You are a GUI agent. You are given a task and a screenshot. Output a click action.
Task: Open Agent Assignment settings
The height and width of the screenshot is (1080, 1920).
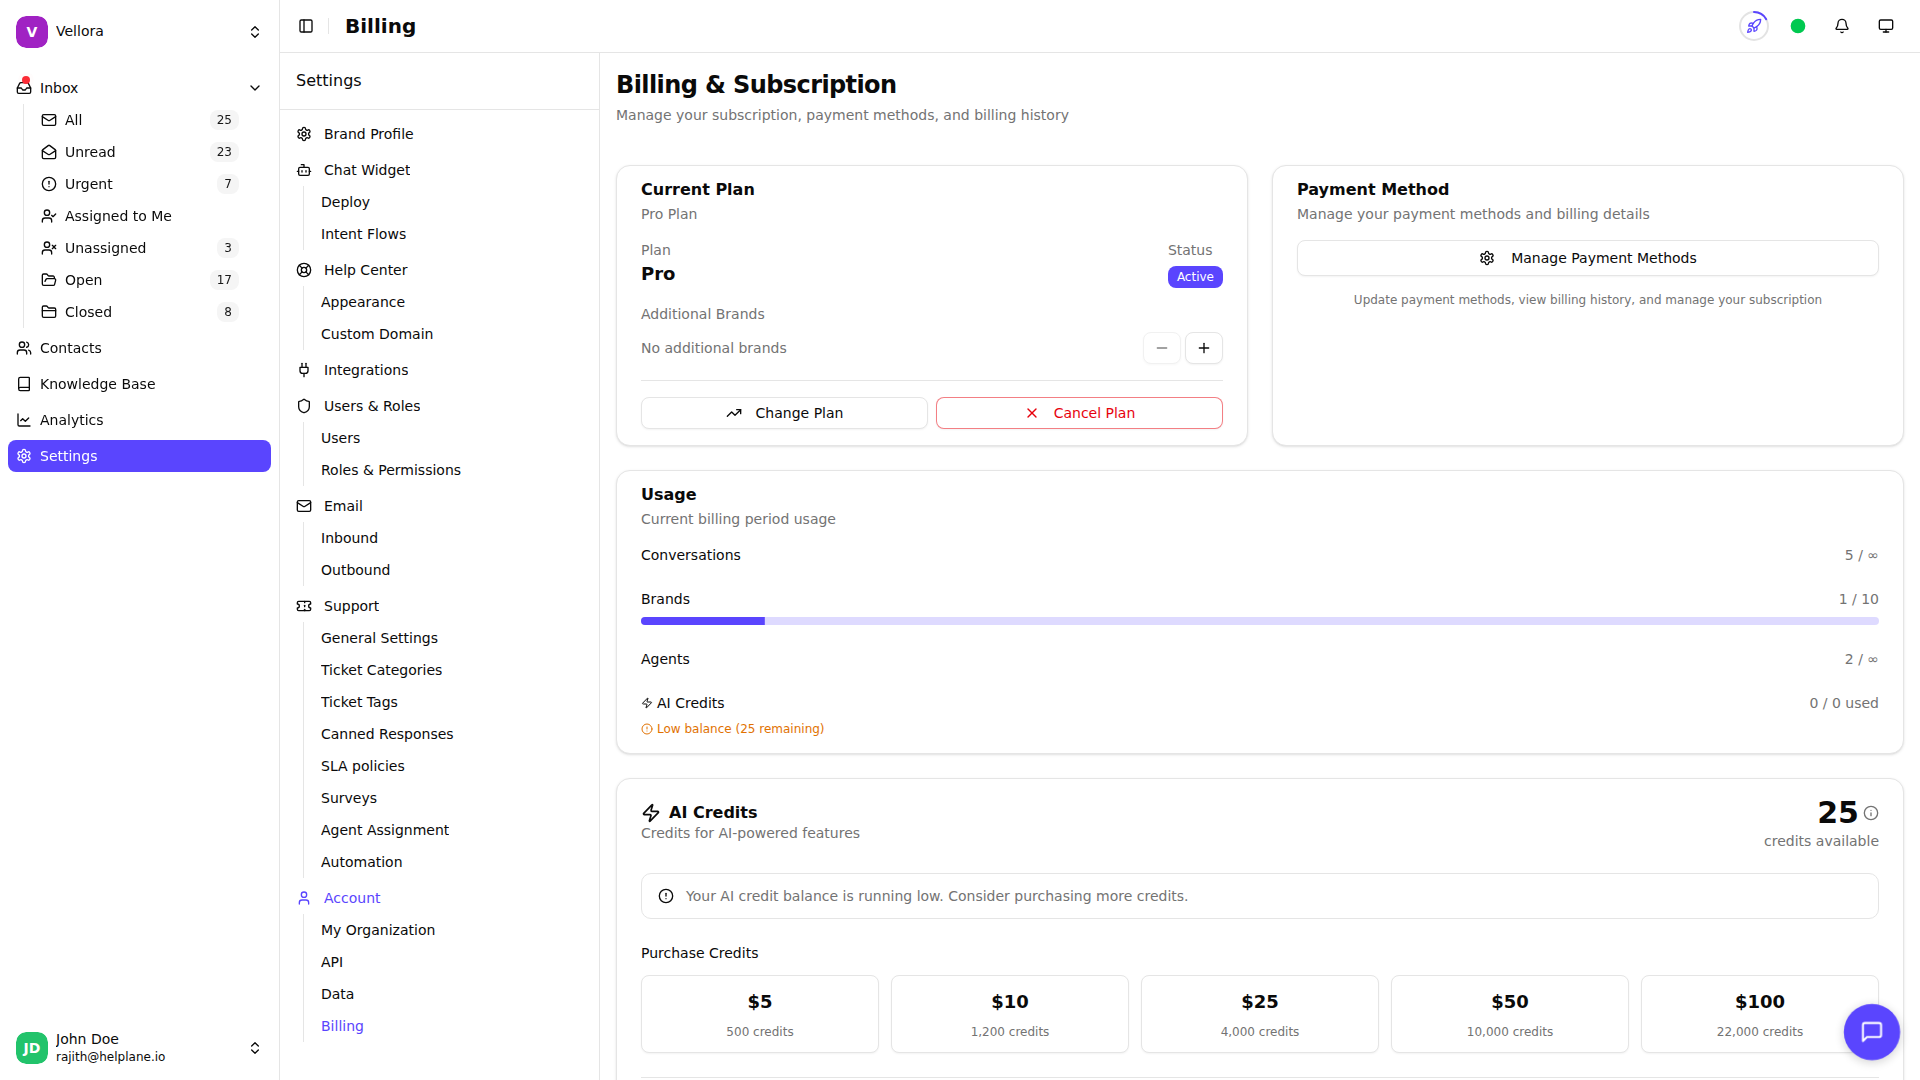(x=385, y=830)
